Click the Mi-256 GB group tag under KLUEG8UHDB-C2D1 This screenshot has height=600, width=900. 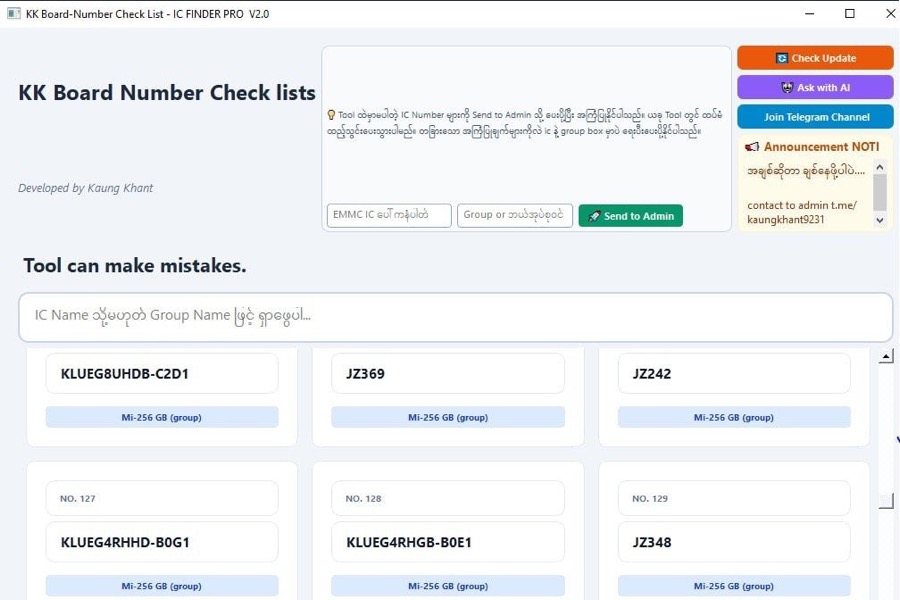tap(162, 417)
